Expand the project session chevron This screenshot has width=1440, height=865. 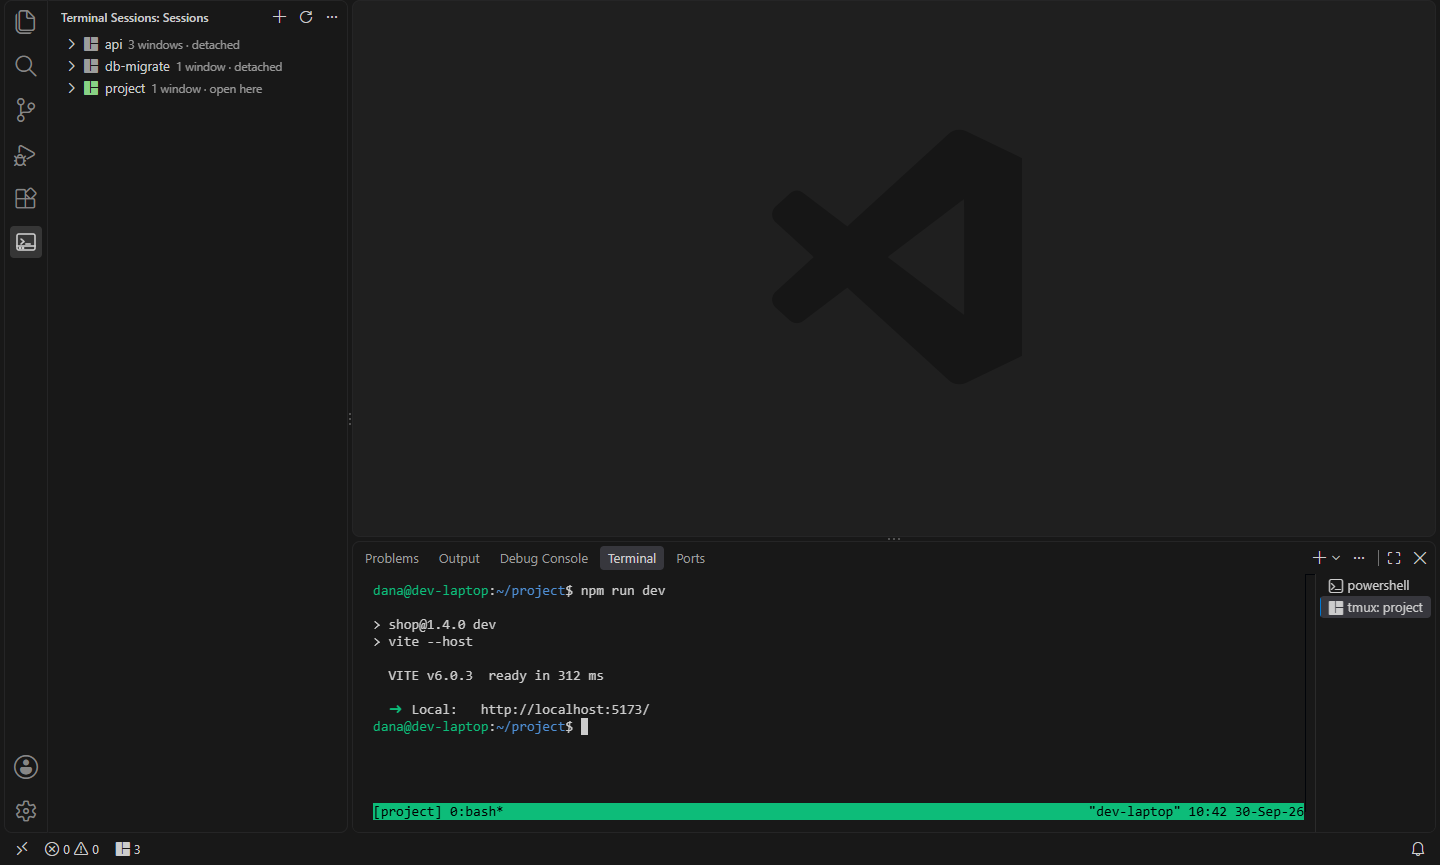pos(72,89)
